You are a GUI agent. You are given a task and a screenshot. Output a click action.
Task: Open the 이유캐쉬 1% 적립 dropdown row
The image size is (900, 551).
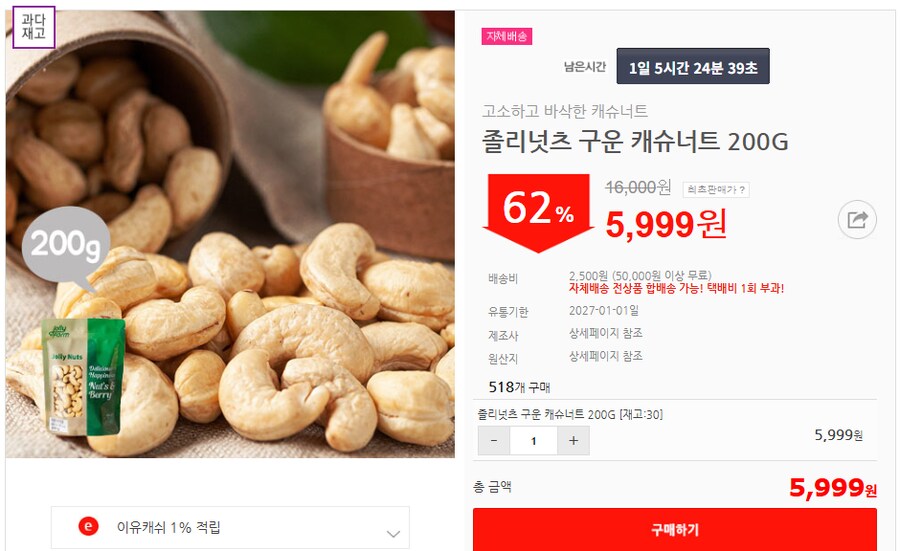point(230,527)
